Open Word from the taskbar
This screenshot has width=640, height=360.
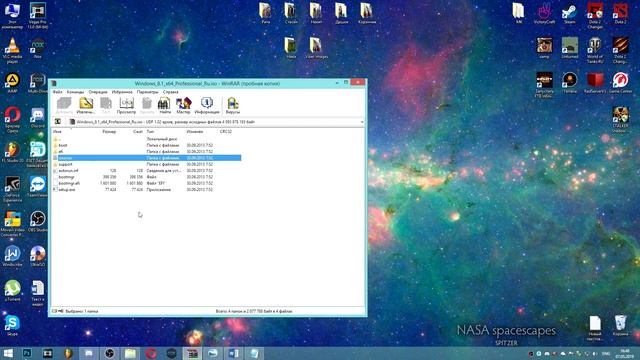[233, 353]
